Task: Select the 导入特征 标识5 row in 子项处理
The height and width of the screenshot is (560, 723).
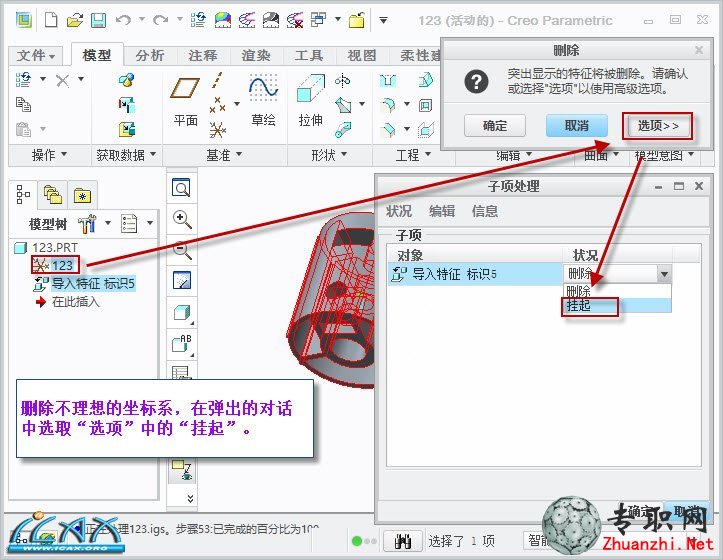Action: (x=474, y=274)
